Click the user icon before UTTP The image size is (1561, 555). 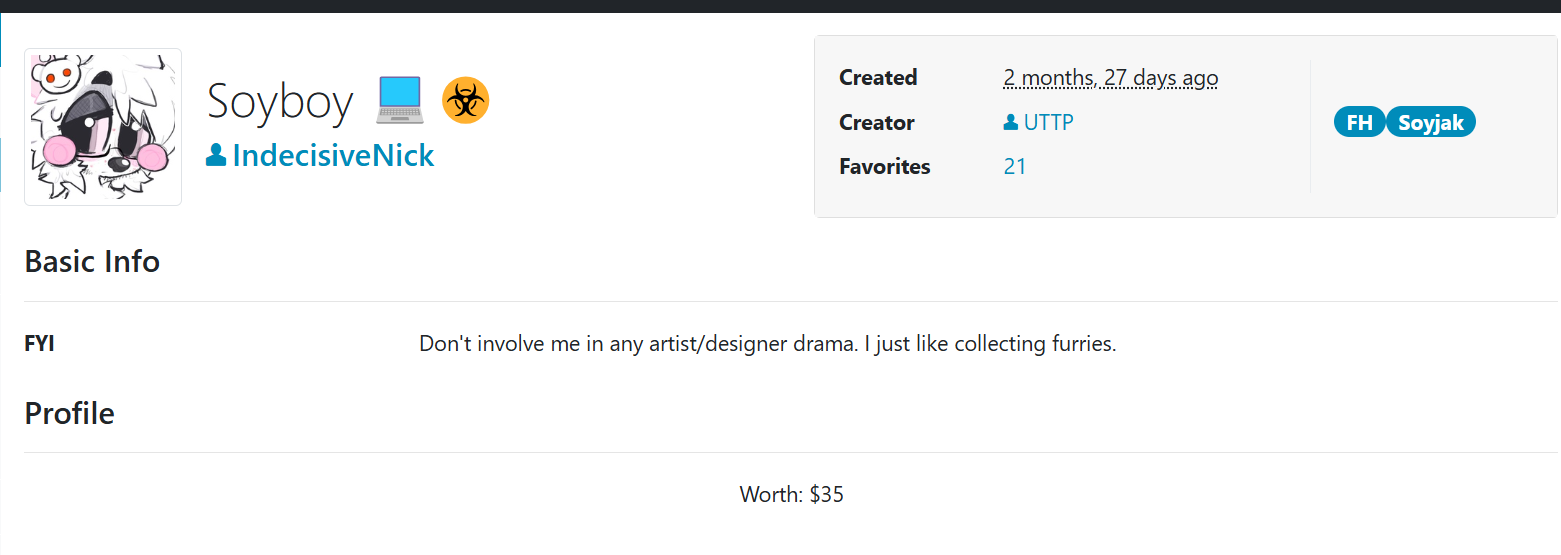point(1011,122)
